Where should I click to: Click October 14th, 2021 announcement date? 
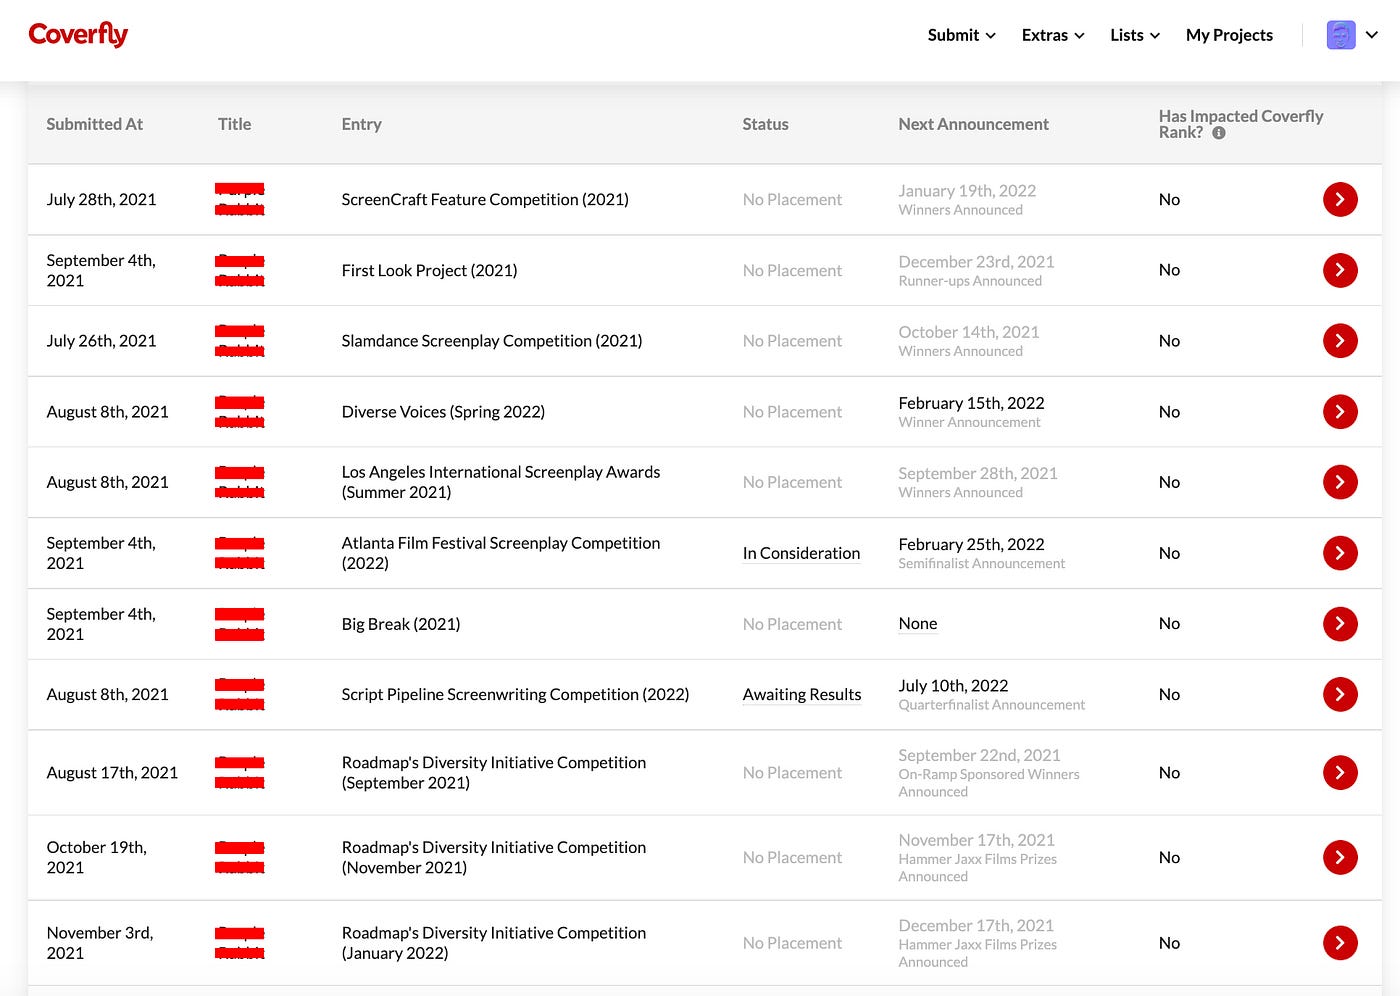(x=968, y=332)
